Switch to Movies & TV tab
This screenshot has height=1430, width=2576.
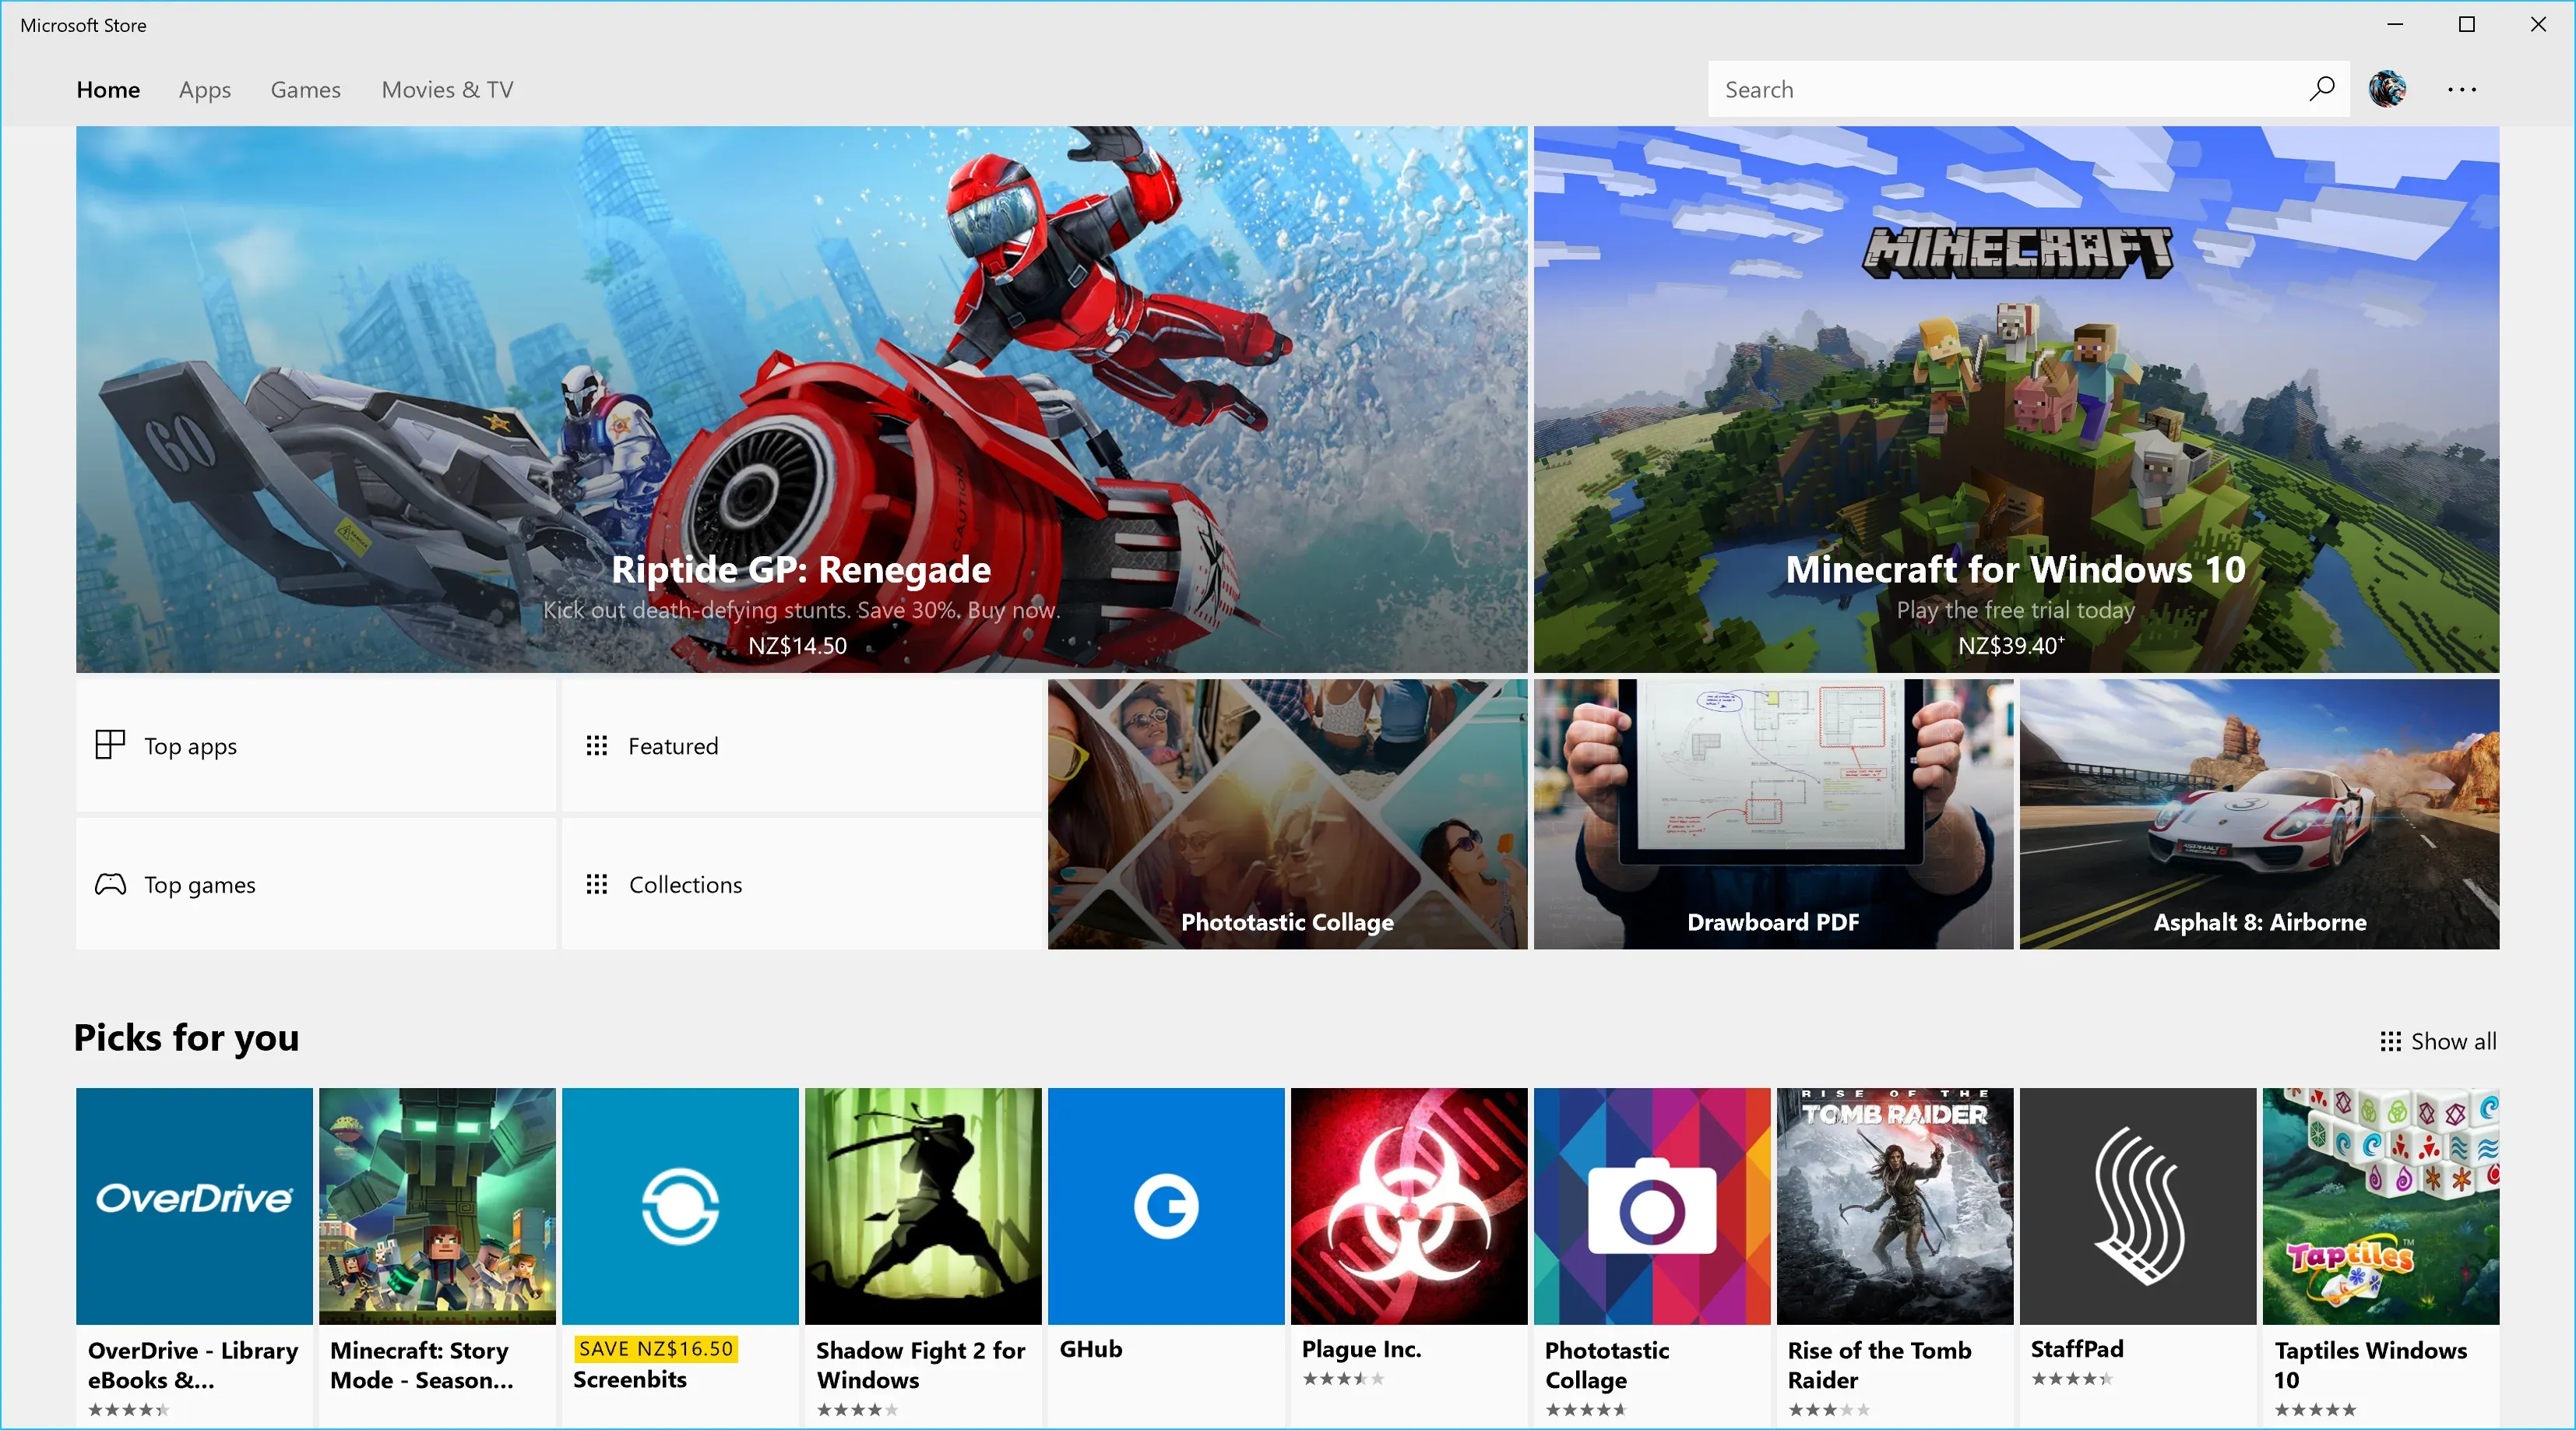(x=447, y=90)
